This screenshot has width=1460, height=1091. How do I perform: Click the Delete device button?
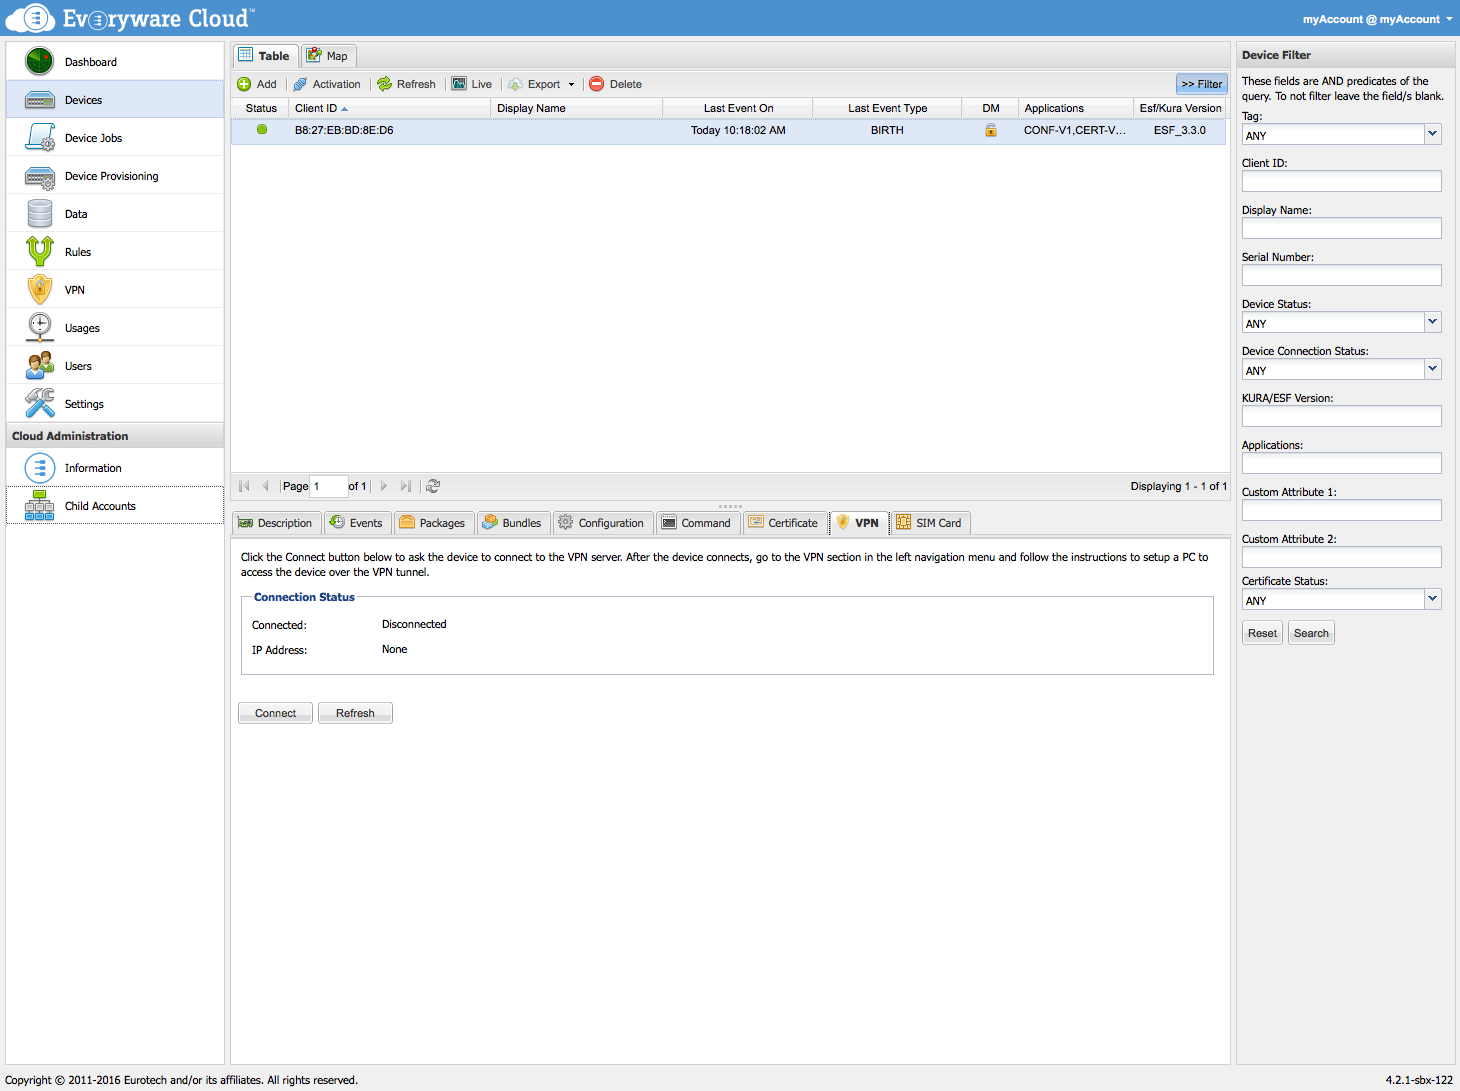615,84
